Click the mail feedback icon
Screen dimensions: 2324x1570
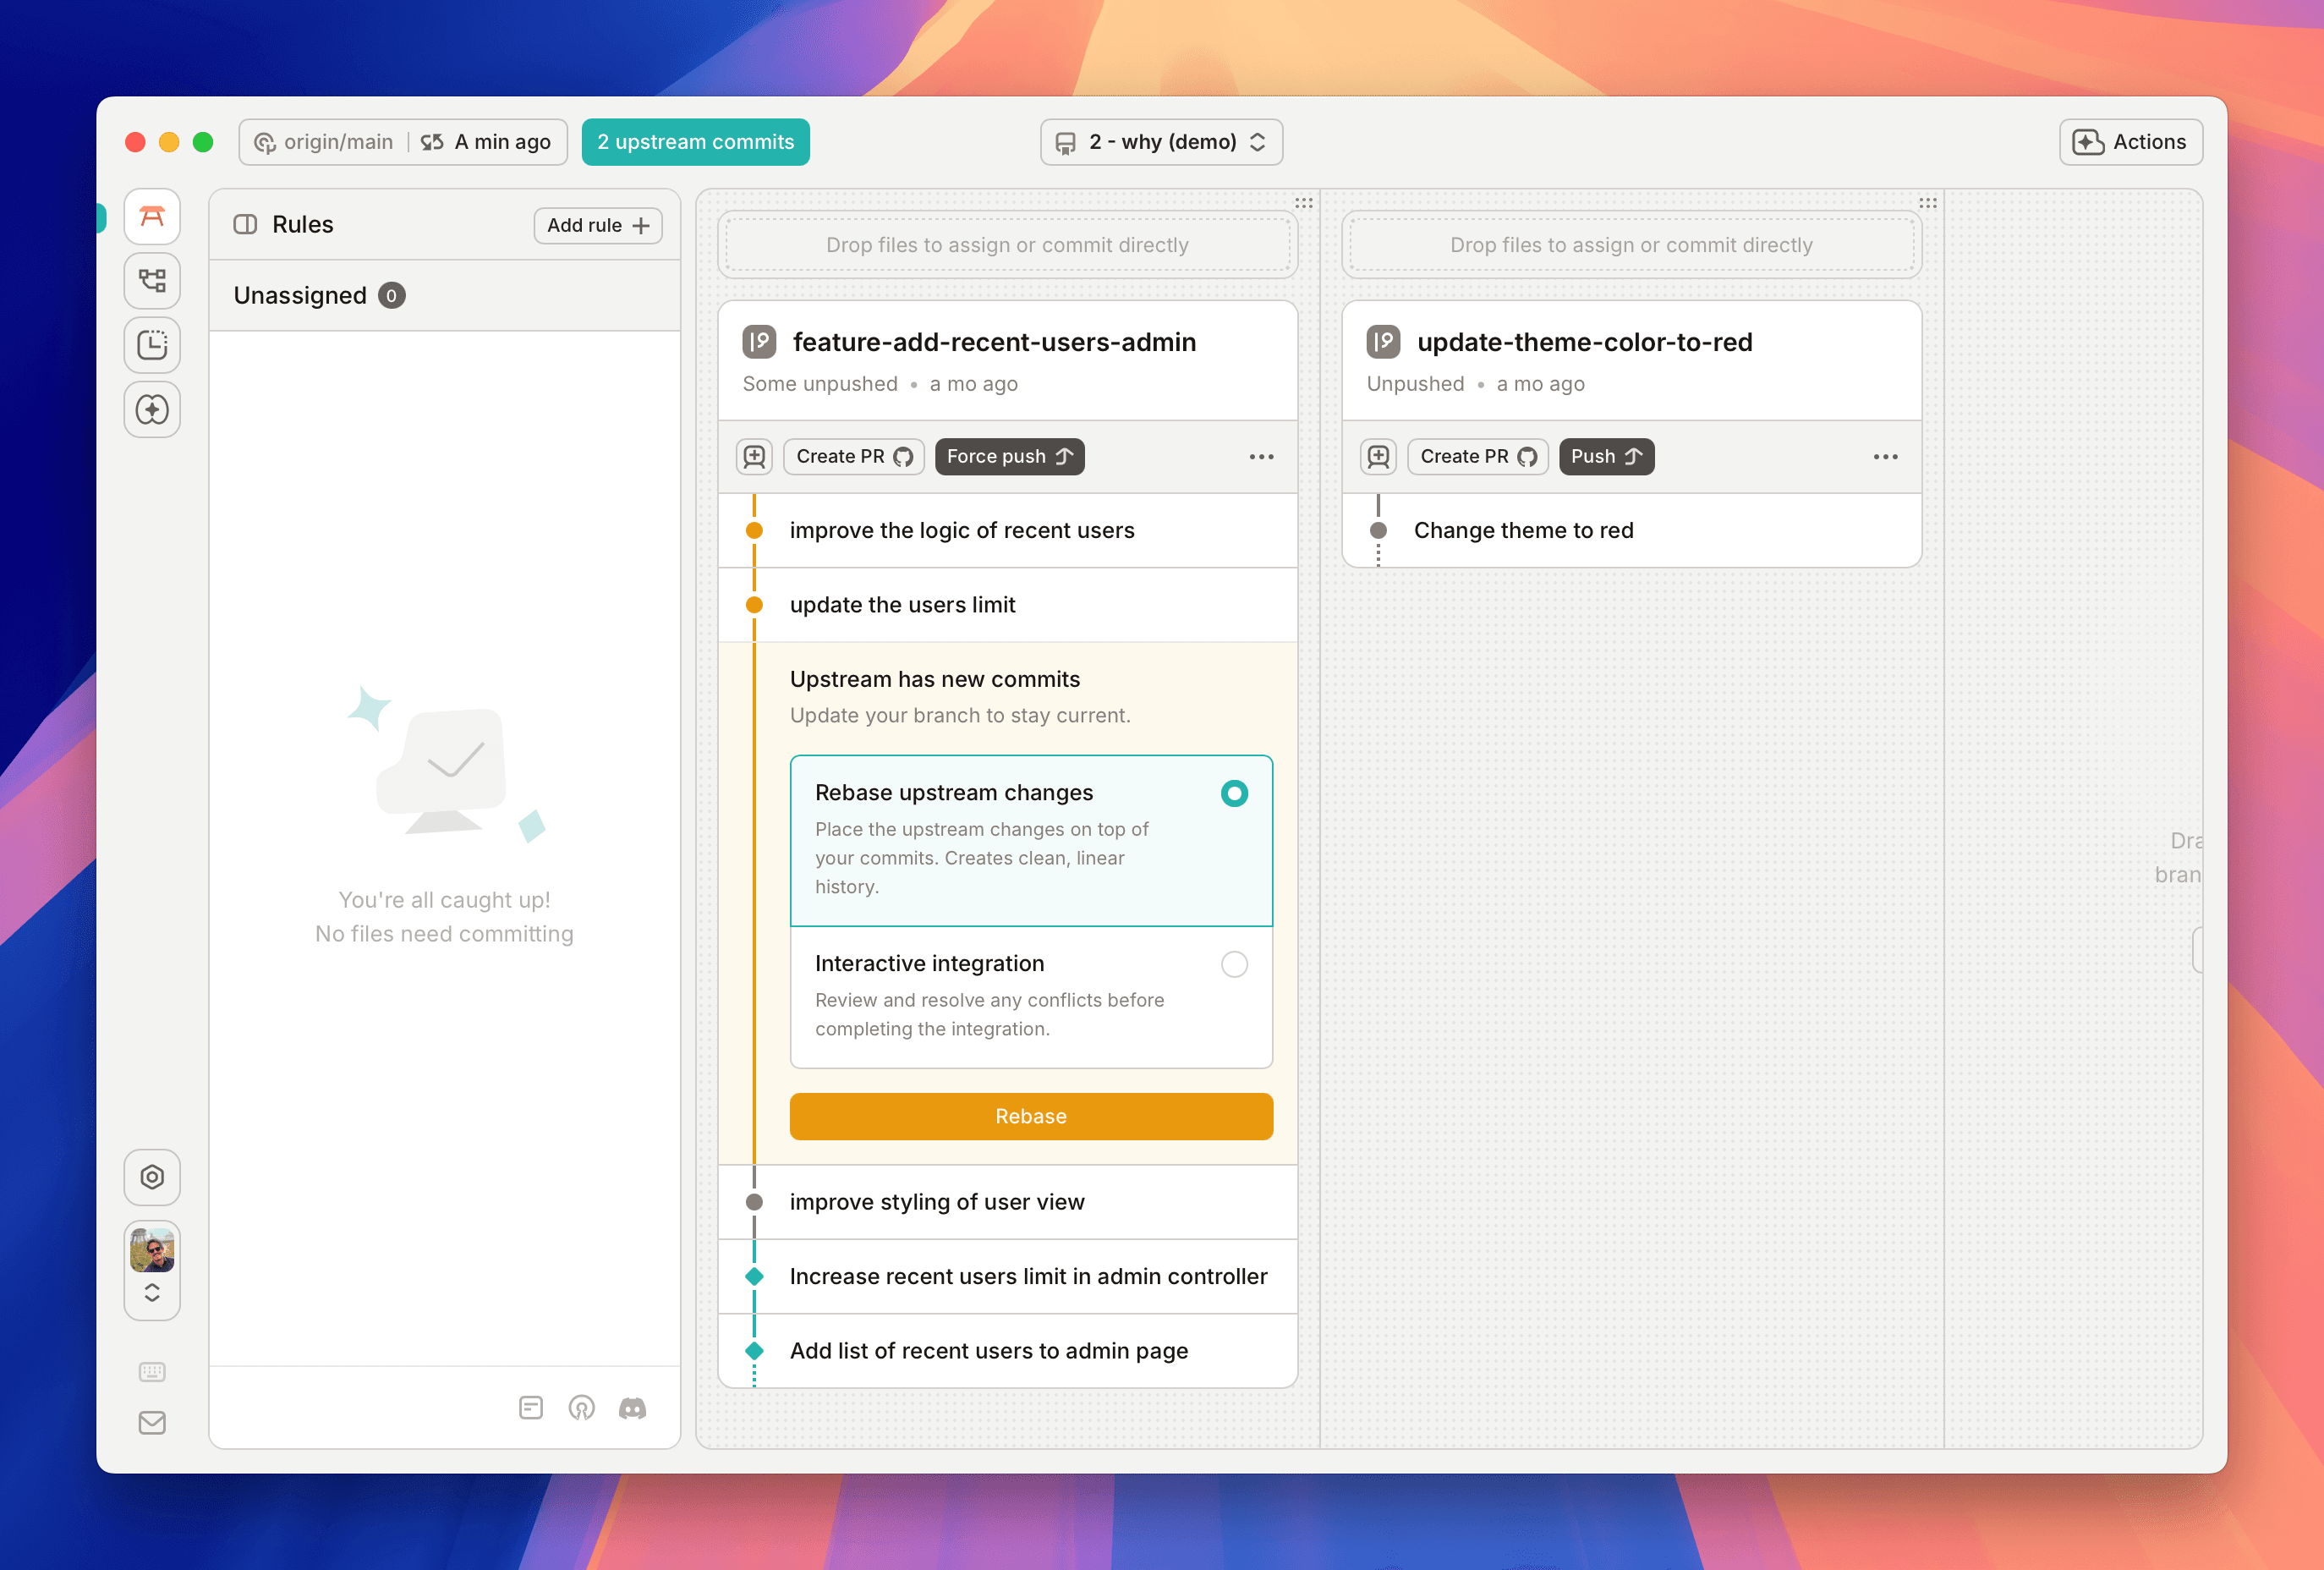point(152,1423)
